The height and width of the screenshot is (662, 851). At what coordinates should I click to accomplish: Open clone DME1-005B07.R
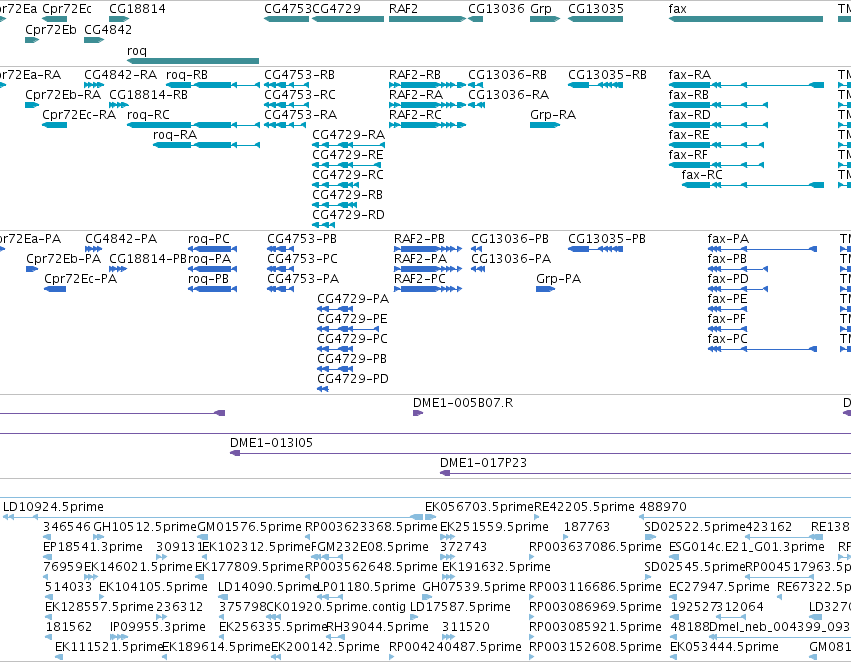[463, 403]
